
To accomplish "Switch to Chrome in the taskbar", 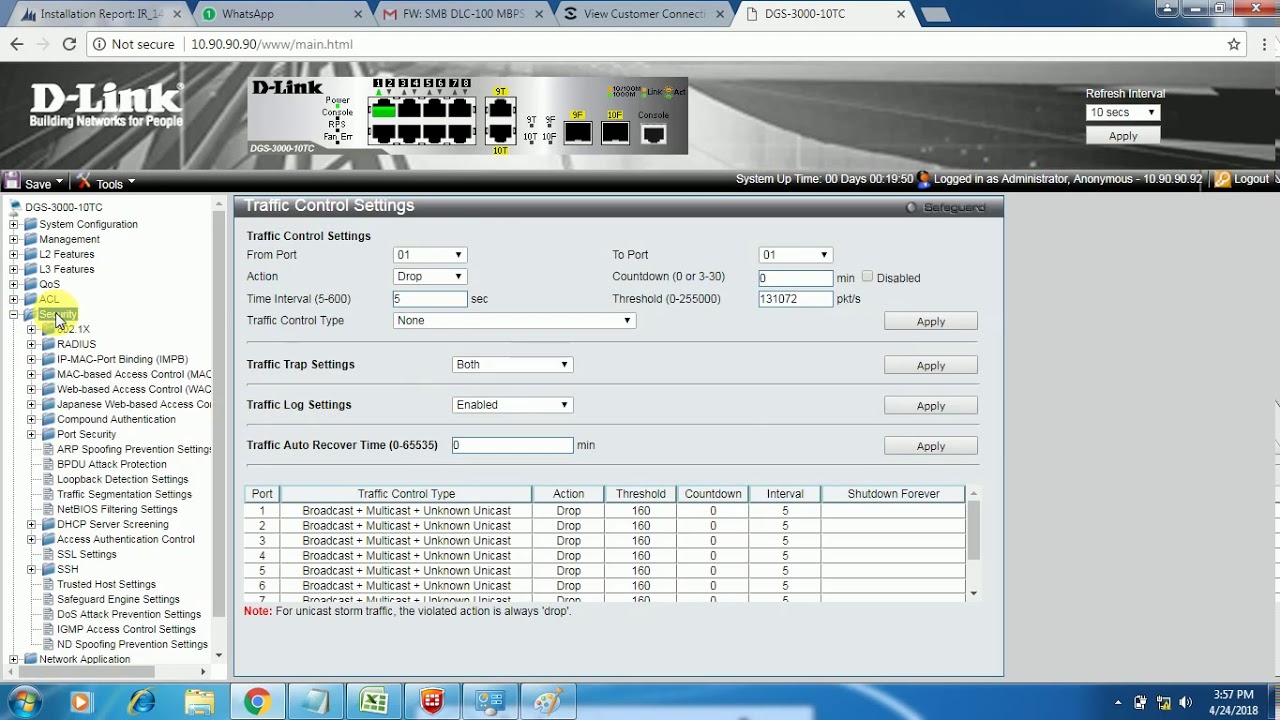I will 257,702.
